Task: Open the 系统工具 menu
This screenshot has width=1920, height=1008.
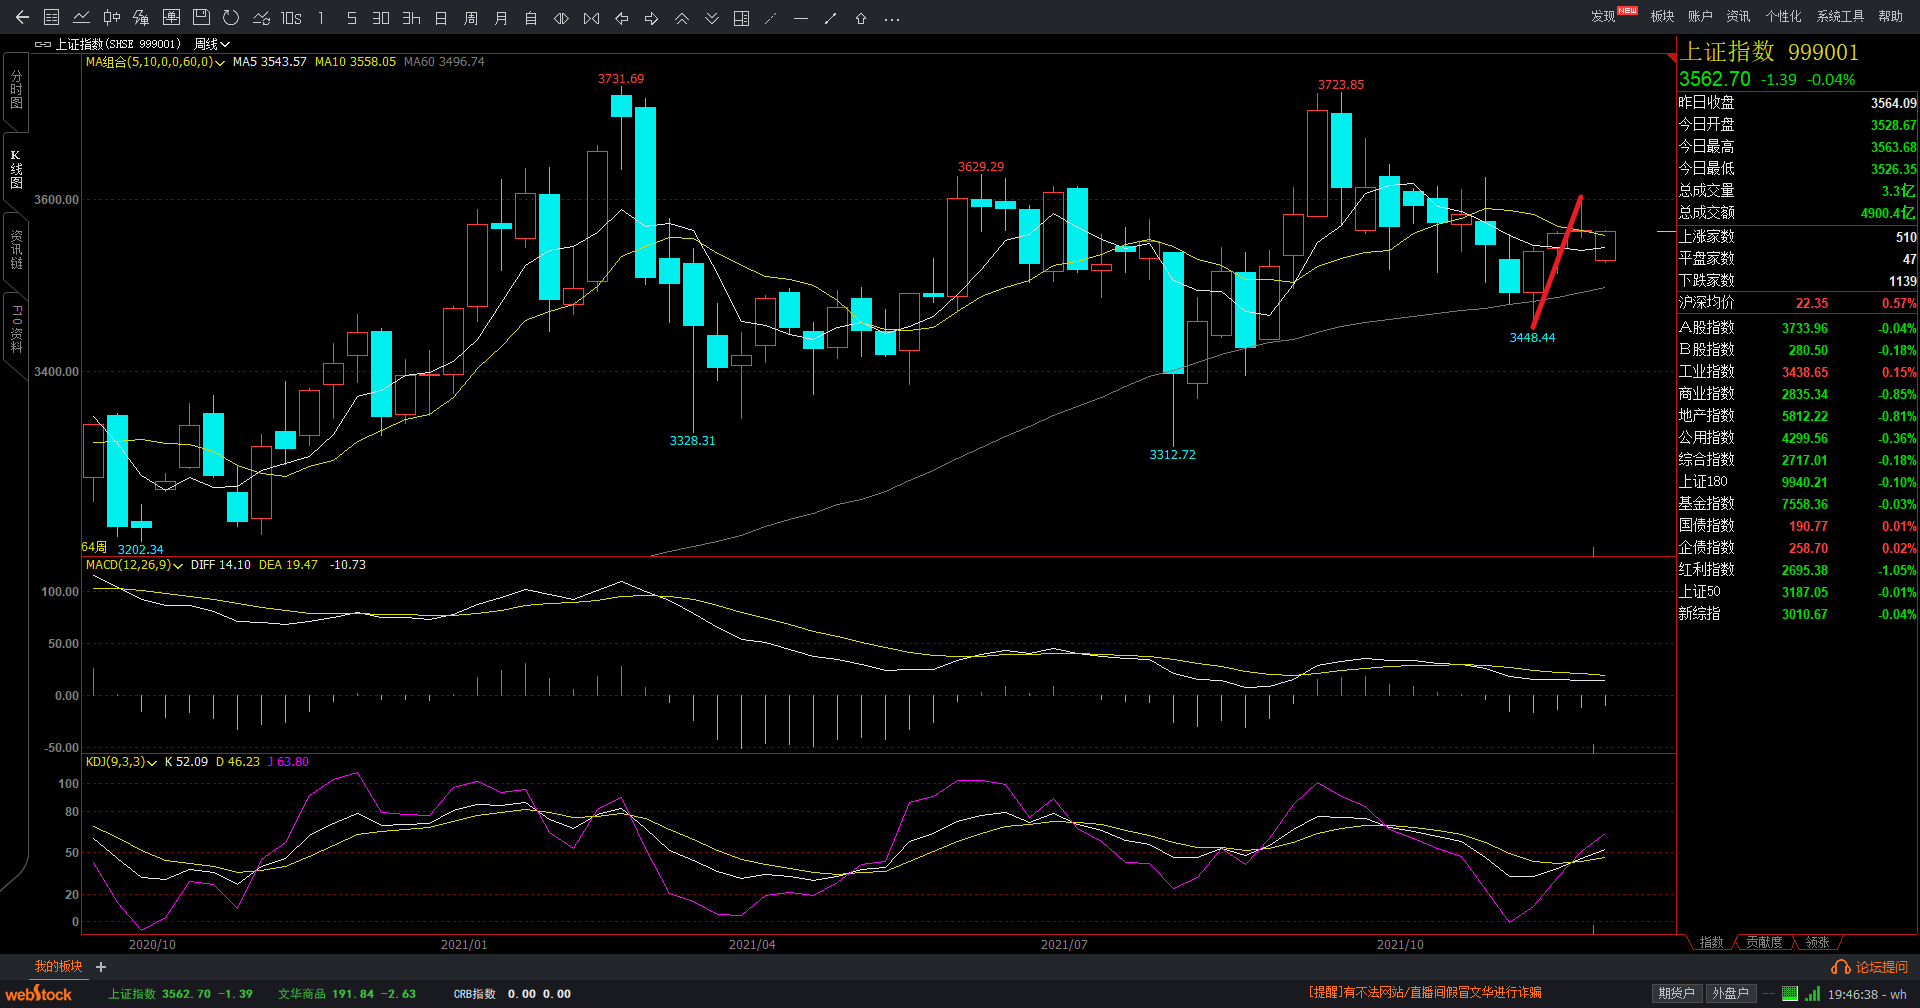Action: 1840,16
